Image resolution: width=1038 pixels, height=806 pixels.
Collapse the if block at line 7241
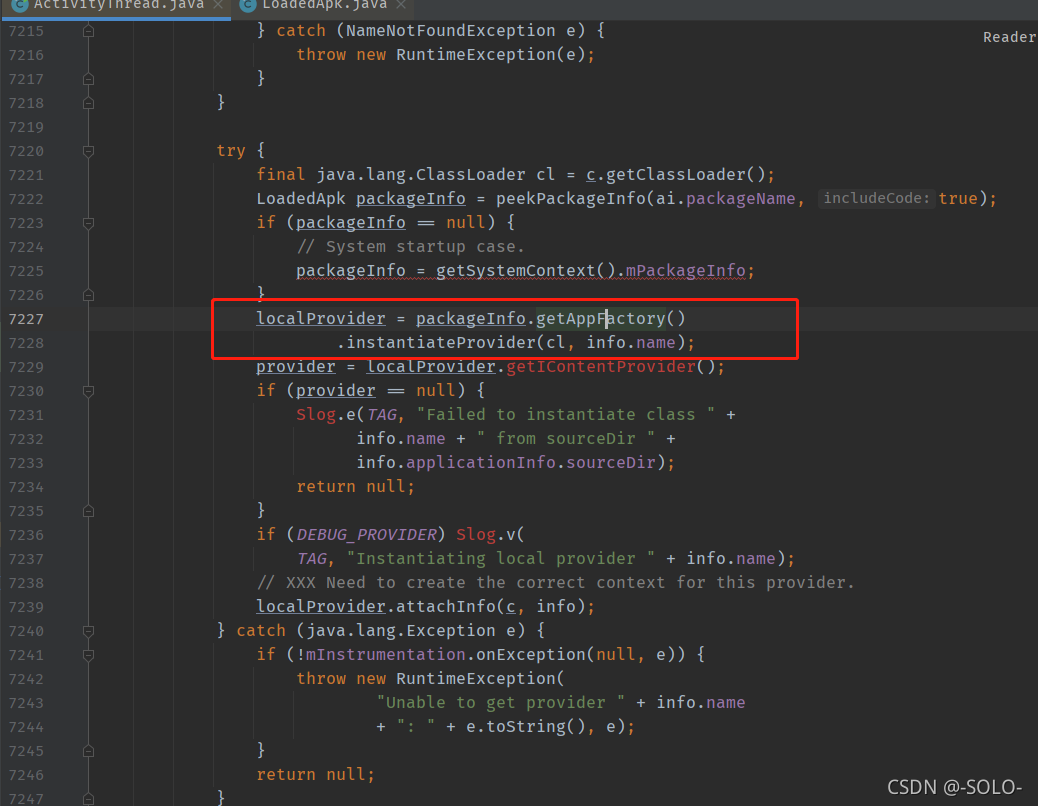88,655
